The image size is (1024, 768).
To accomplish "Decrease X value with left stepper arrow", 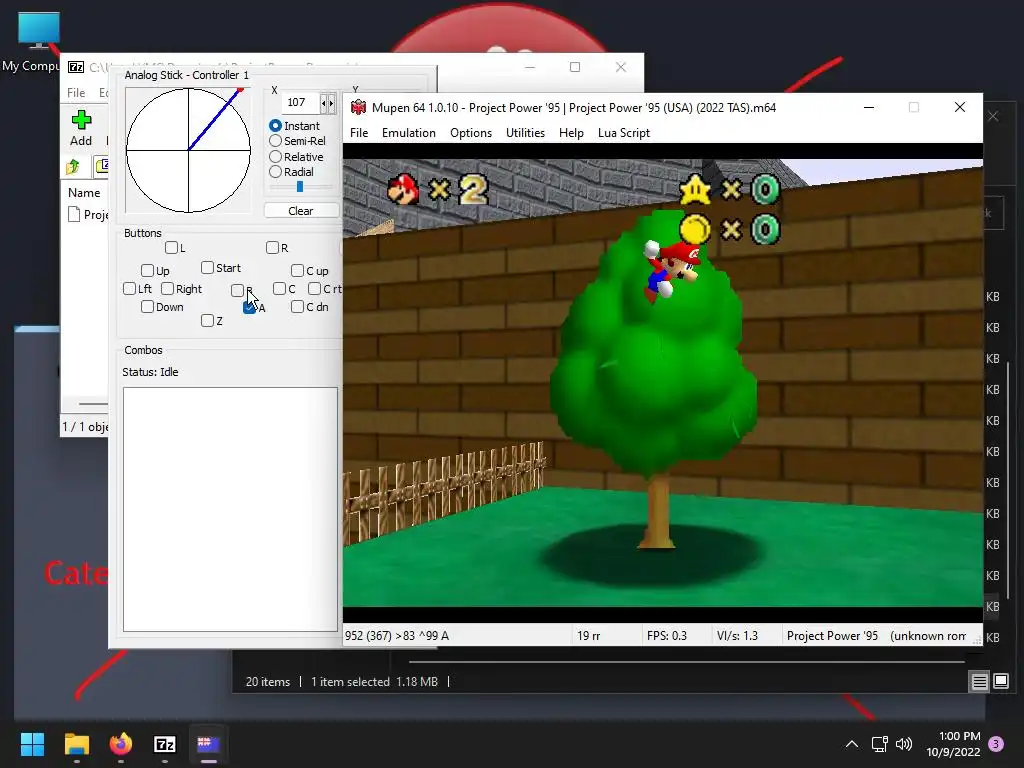I will pyautogui.click(x=324, y=103).
